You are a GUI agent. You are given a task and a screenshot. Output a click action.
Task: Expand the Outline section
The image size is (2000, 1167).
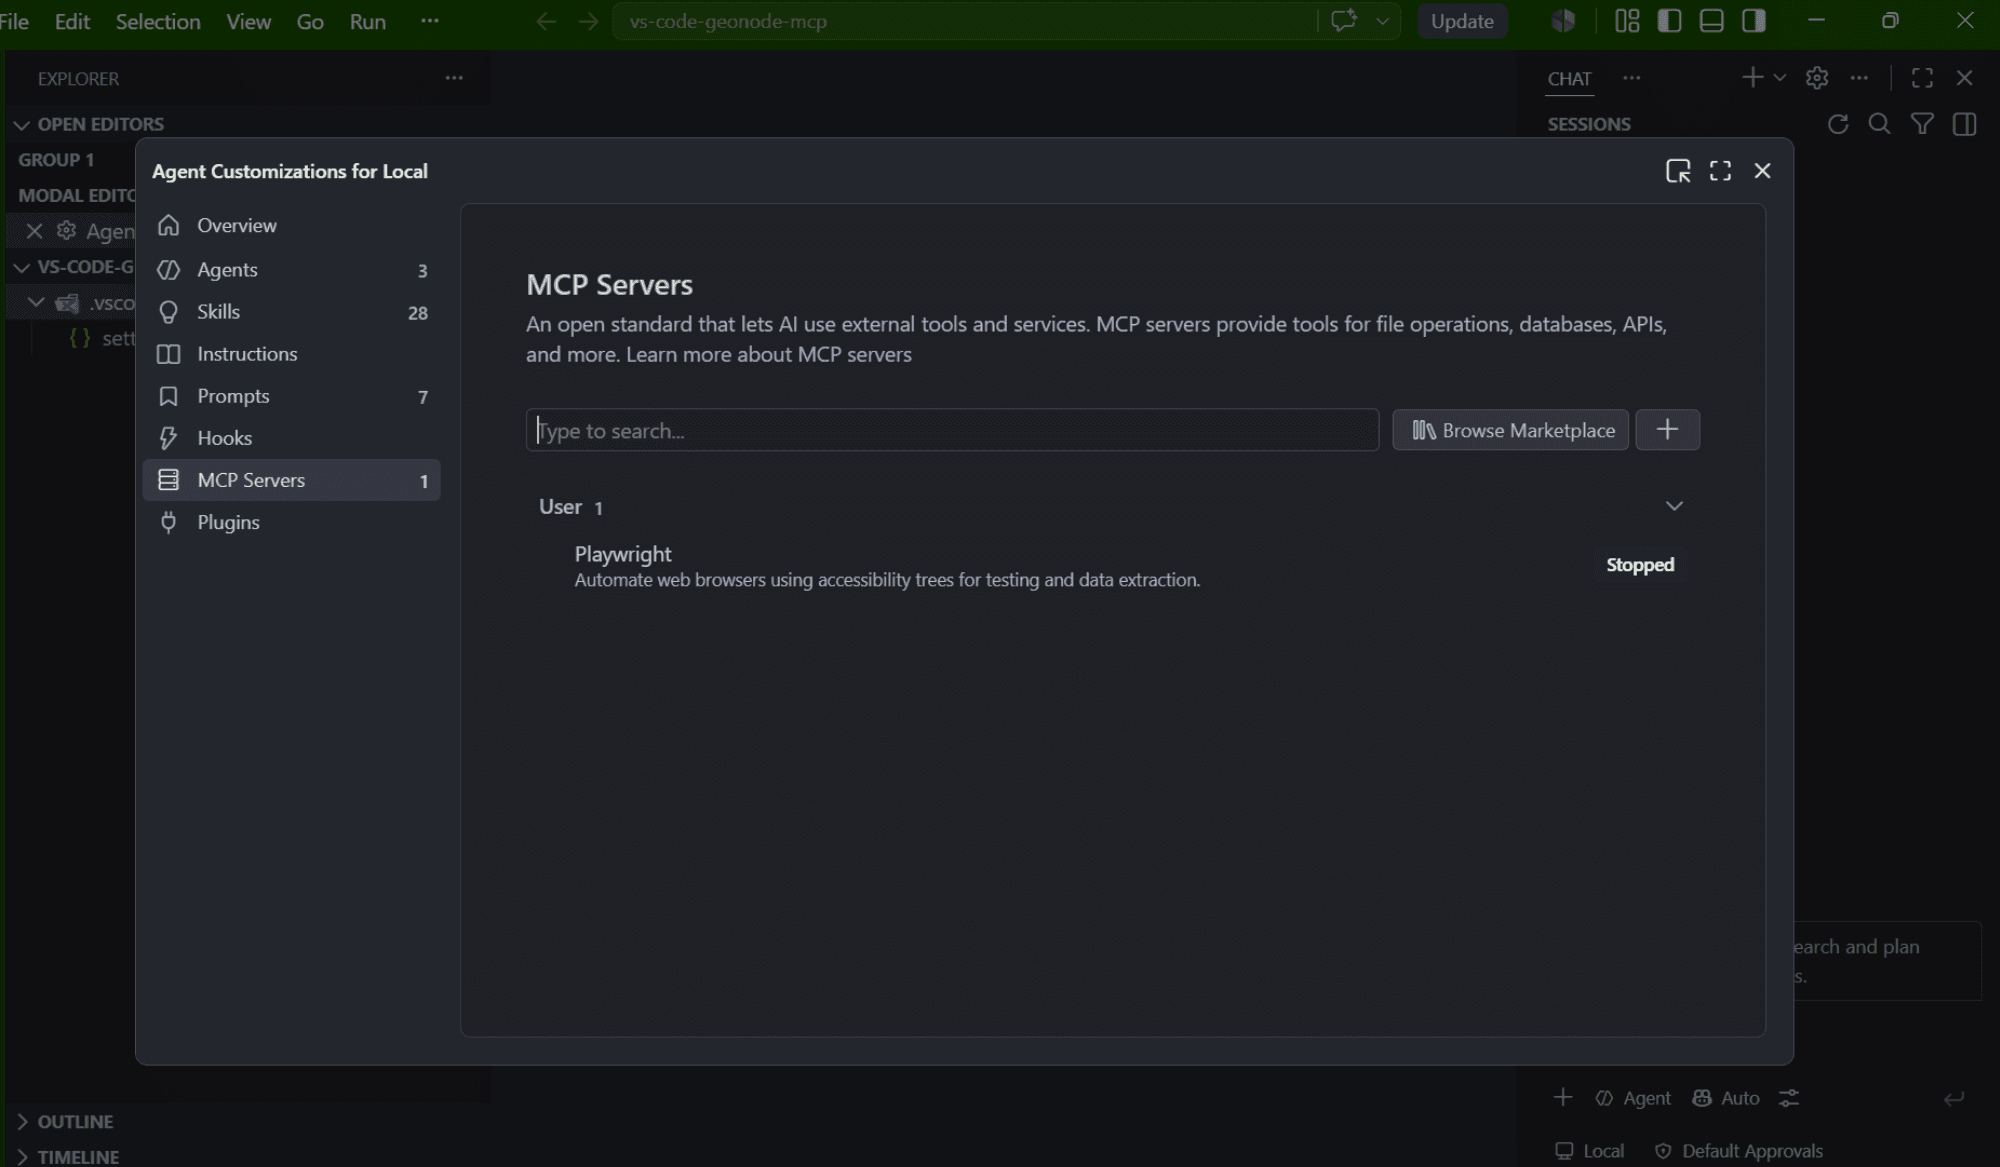click(22, 1121)
